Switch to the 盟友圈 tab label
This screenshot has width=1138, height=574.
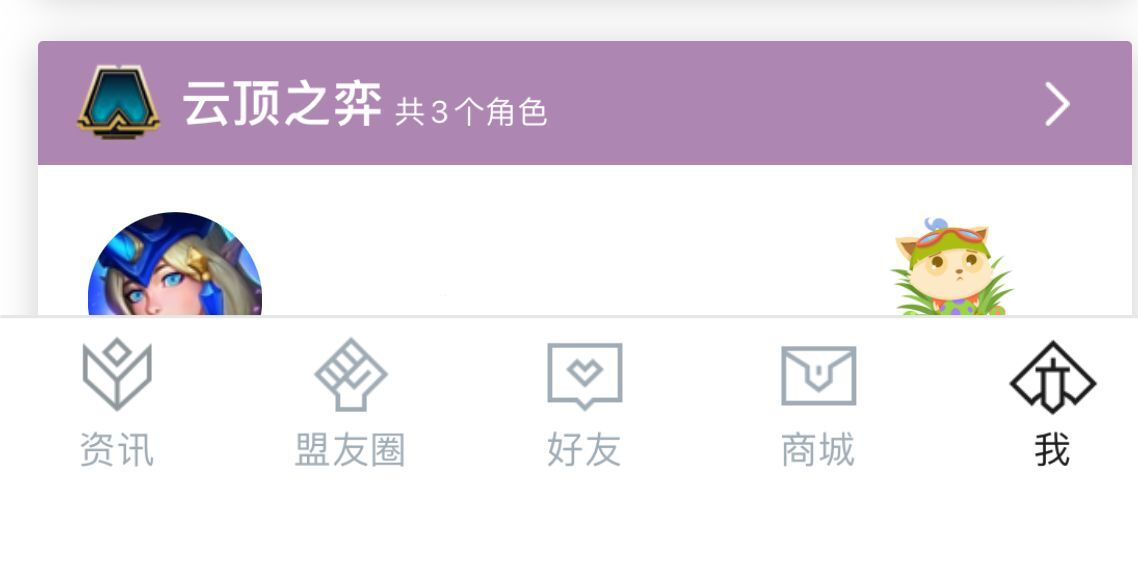coord(350,449)
